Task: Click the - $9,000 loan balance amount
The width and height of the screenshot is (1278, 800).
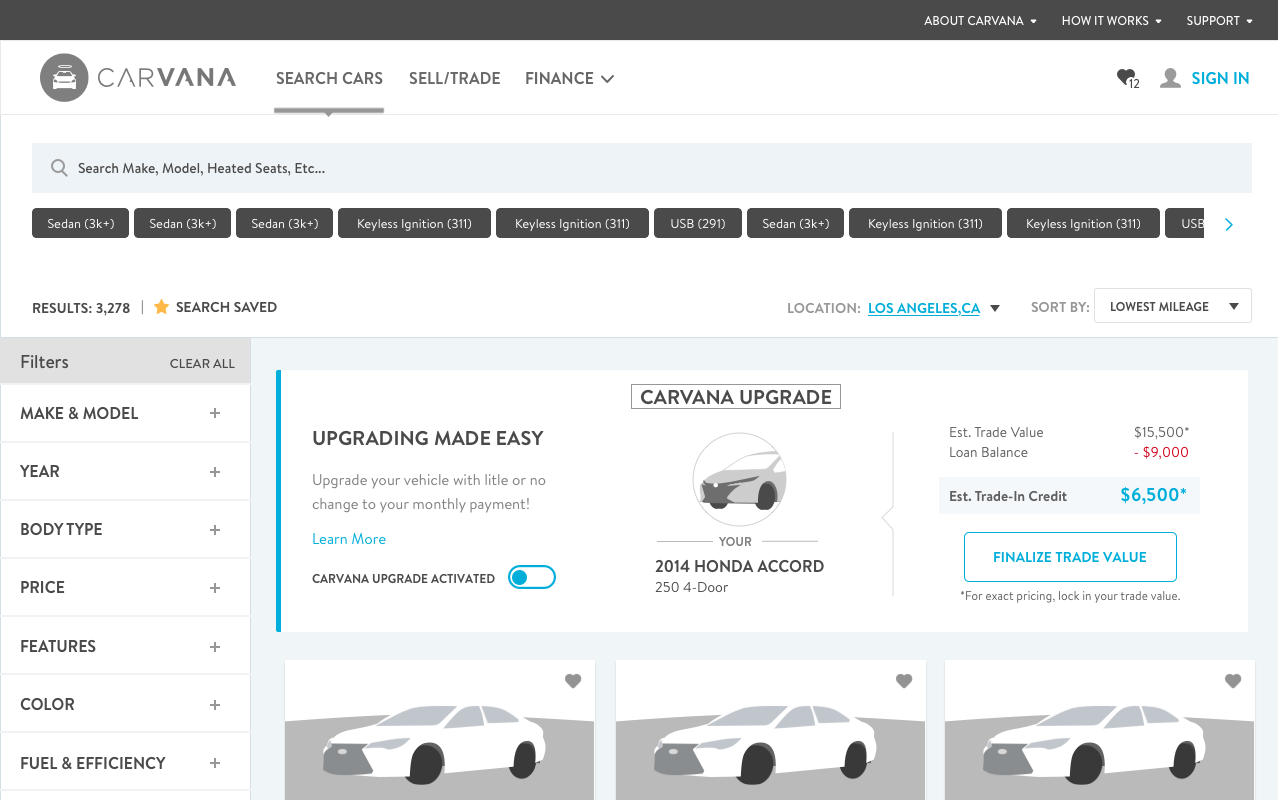Action: 1161,452
